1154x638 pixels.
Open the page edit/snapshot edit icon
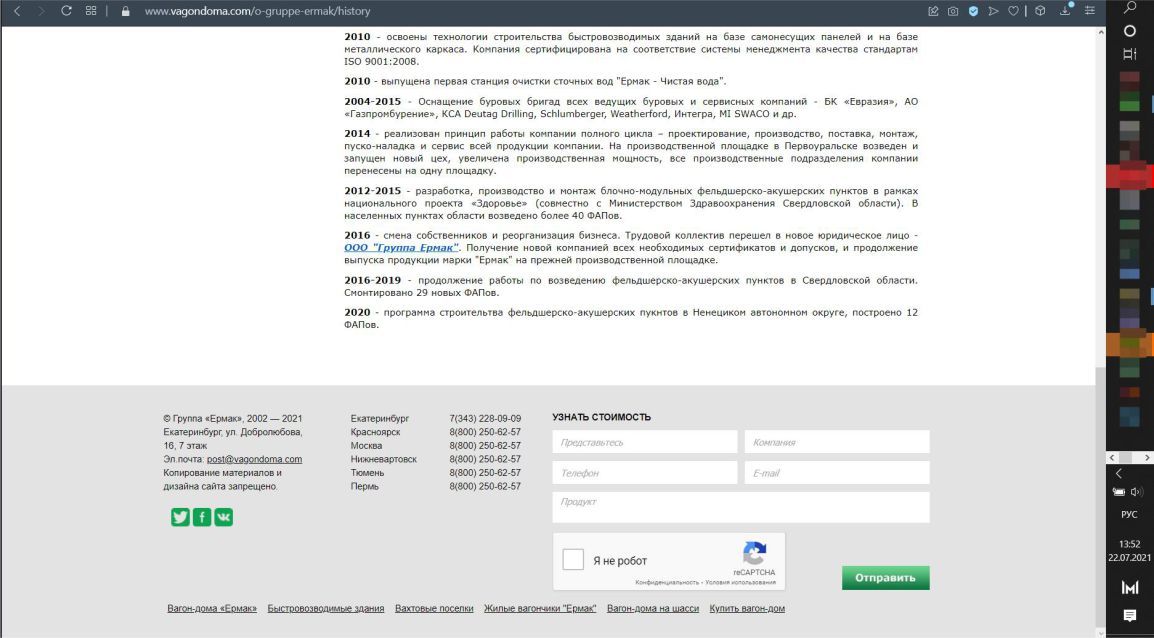[x=933, y=11]
